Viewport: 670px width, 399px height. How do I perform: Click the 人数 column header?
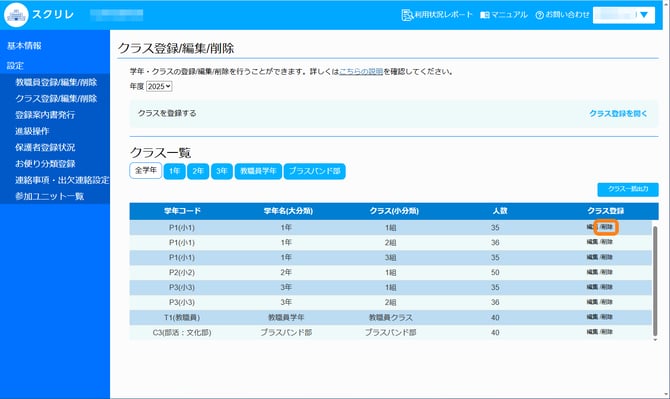point(500,211)
